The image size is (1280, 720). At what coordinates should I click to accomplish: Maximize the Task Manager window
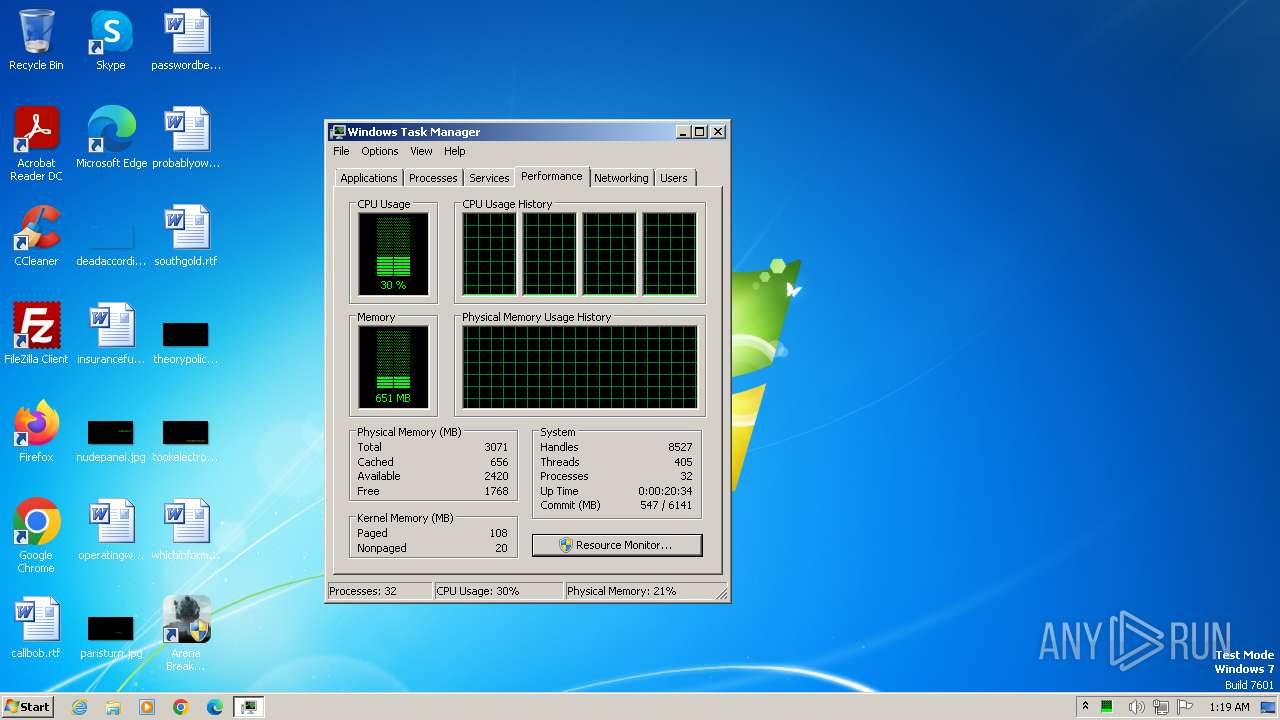pos(700,132)
